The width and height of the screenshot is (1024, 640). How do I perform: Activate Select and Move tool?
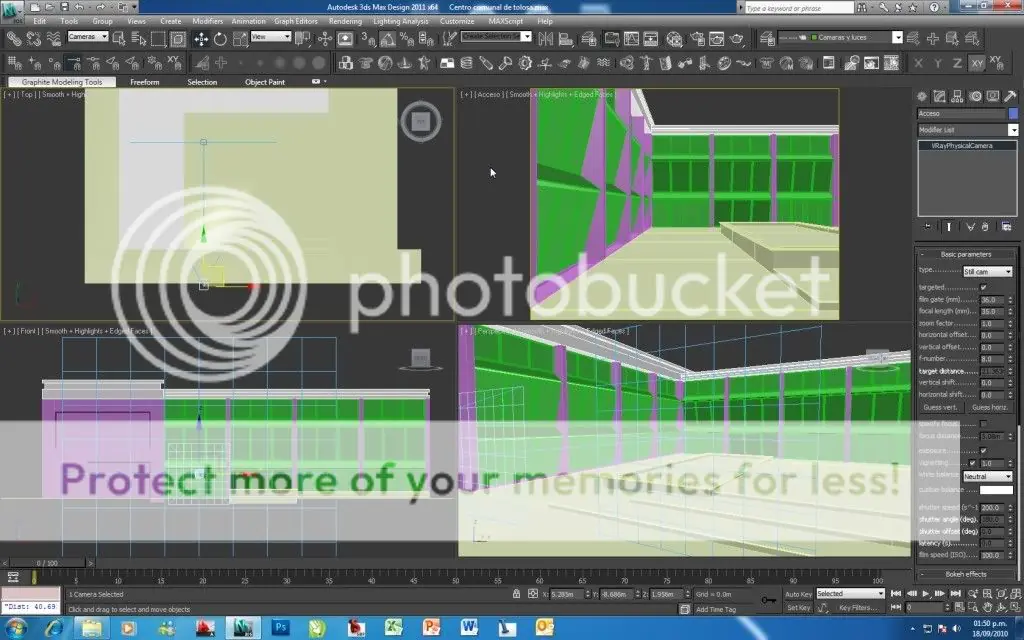tap(201, 39)
